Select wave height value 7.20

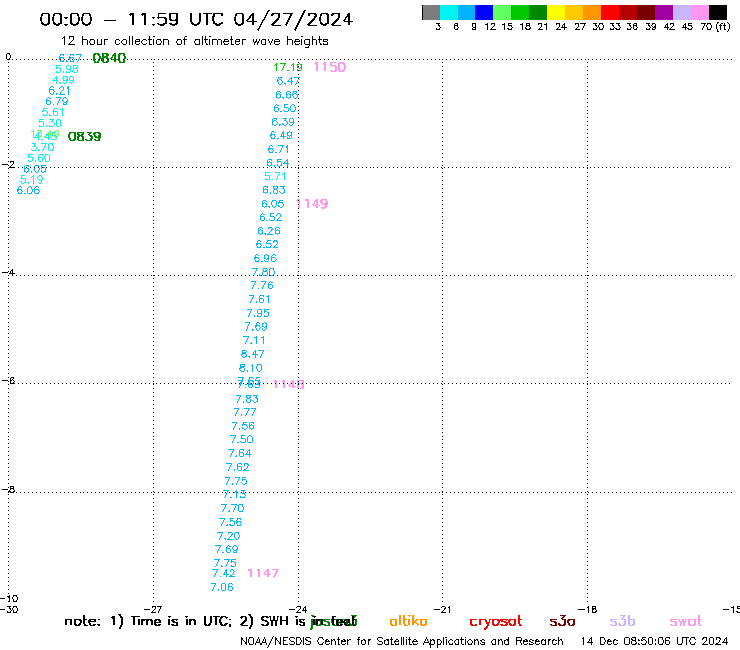(x=228, y=536)
